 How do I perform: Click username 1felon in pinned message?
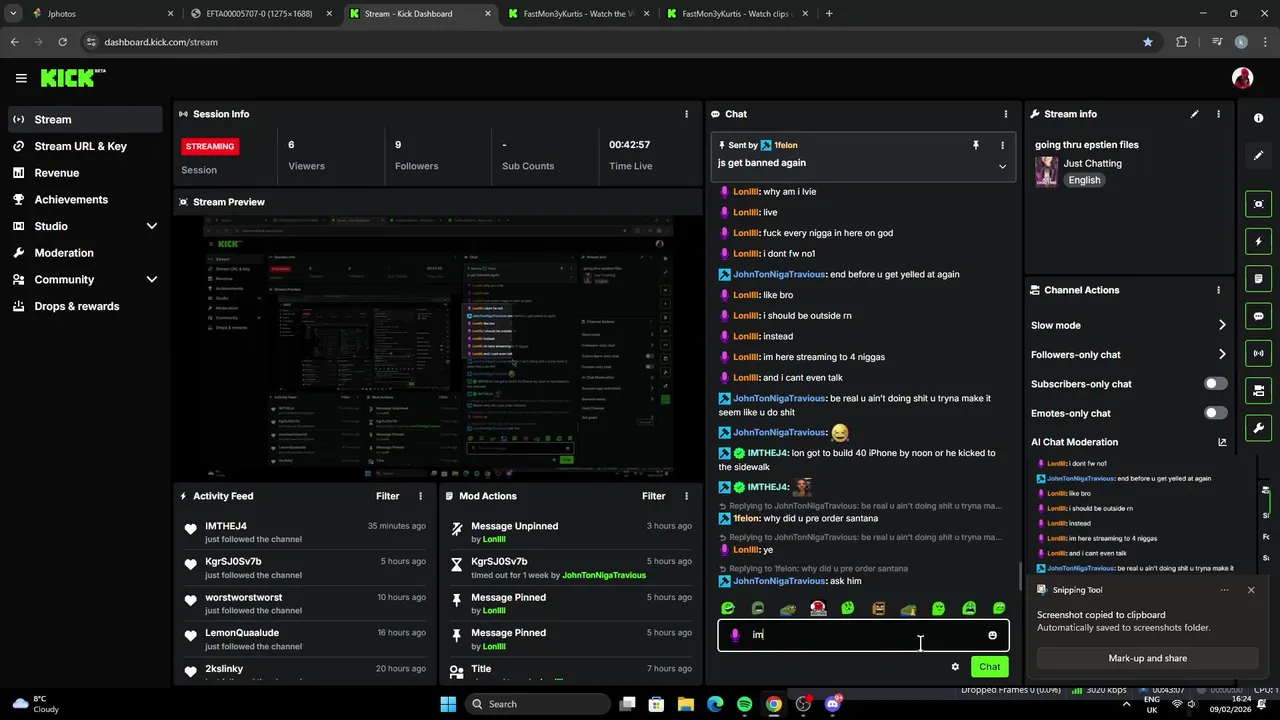click(786, 145)
